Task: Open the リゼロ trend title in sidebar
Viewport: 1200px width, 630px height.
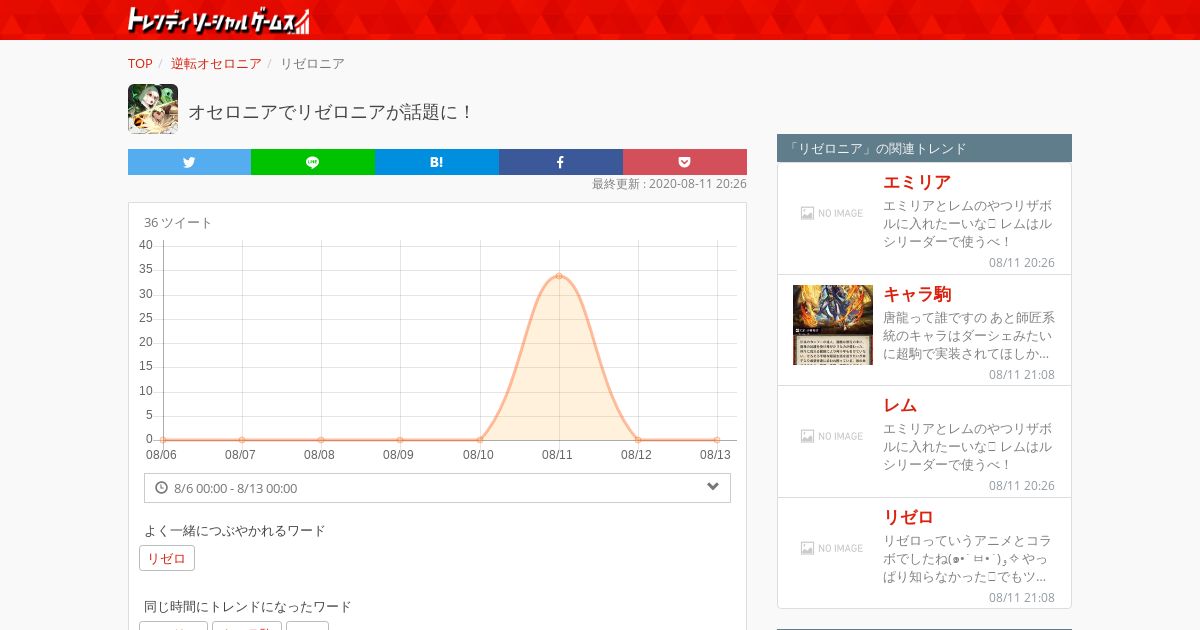Action: click(908, 517)
